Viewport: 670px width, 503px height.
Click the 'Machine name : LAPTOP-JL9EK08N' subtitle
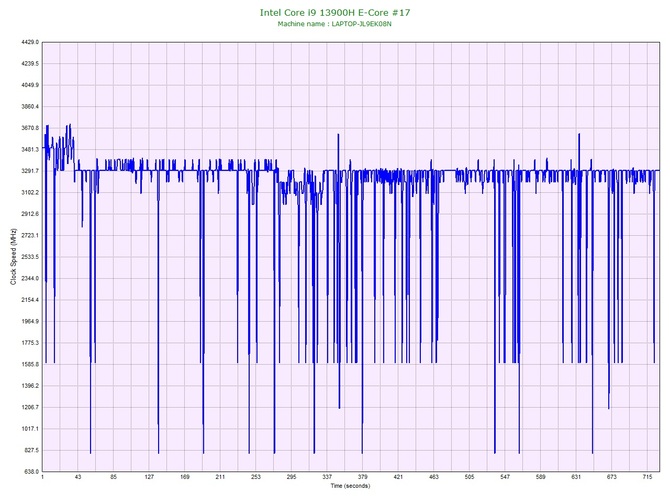pos(335,24)
